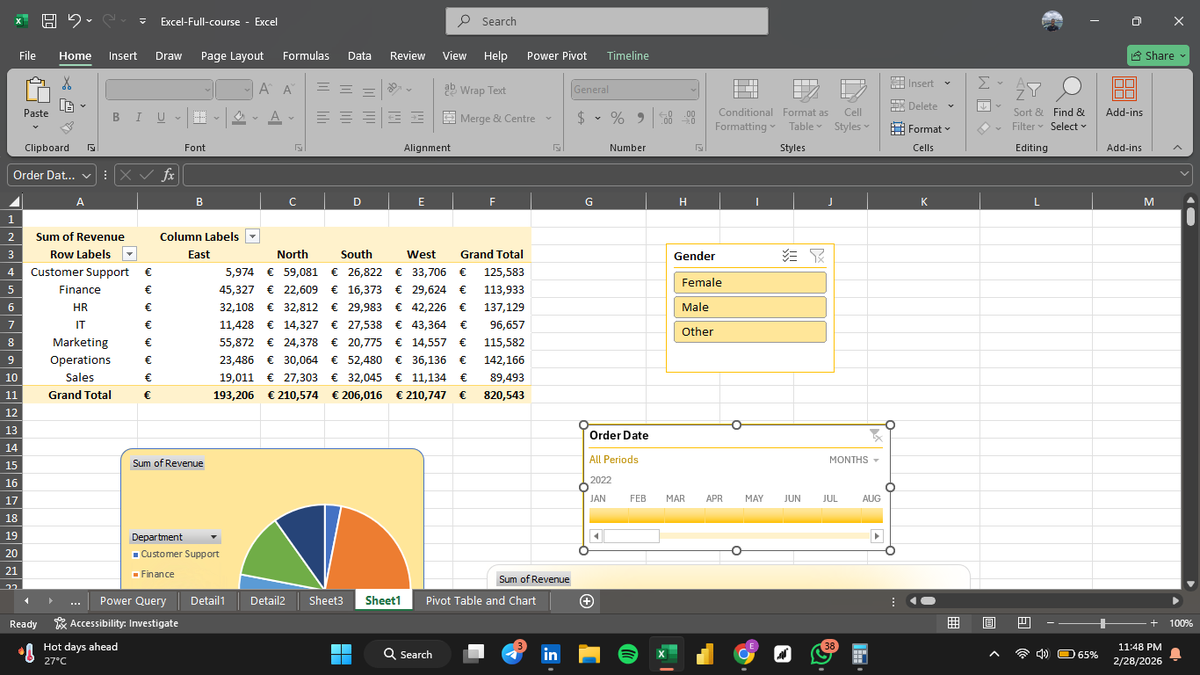Screen dimensions: 1200x675
Task: Clear filter on Order Date timeline
Action: tap(876, 435)
